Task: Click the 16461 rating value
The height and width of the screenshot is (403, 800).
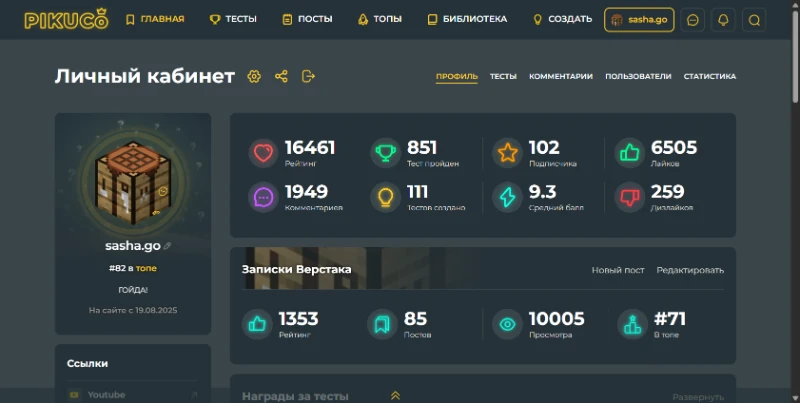Action: tap(310, 148)
